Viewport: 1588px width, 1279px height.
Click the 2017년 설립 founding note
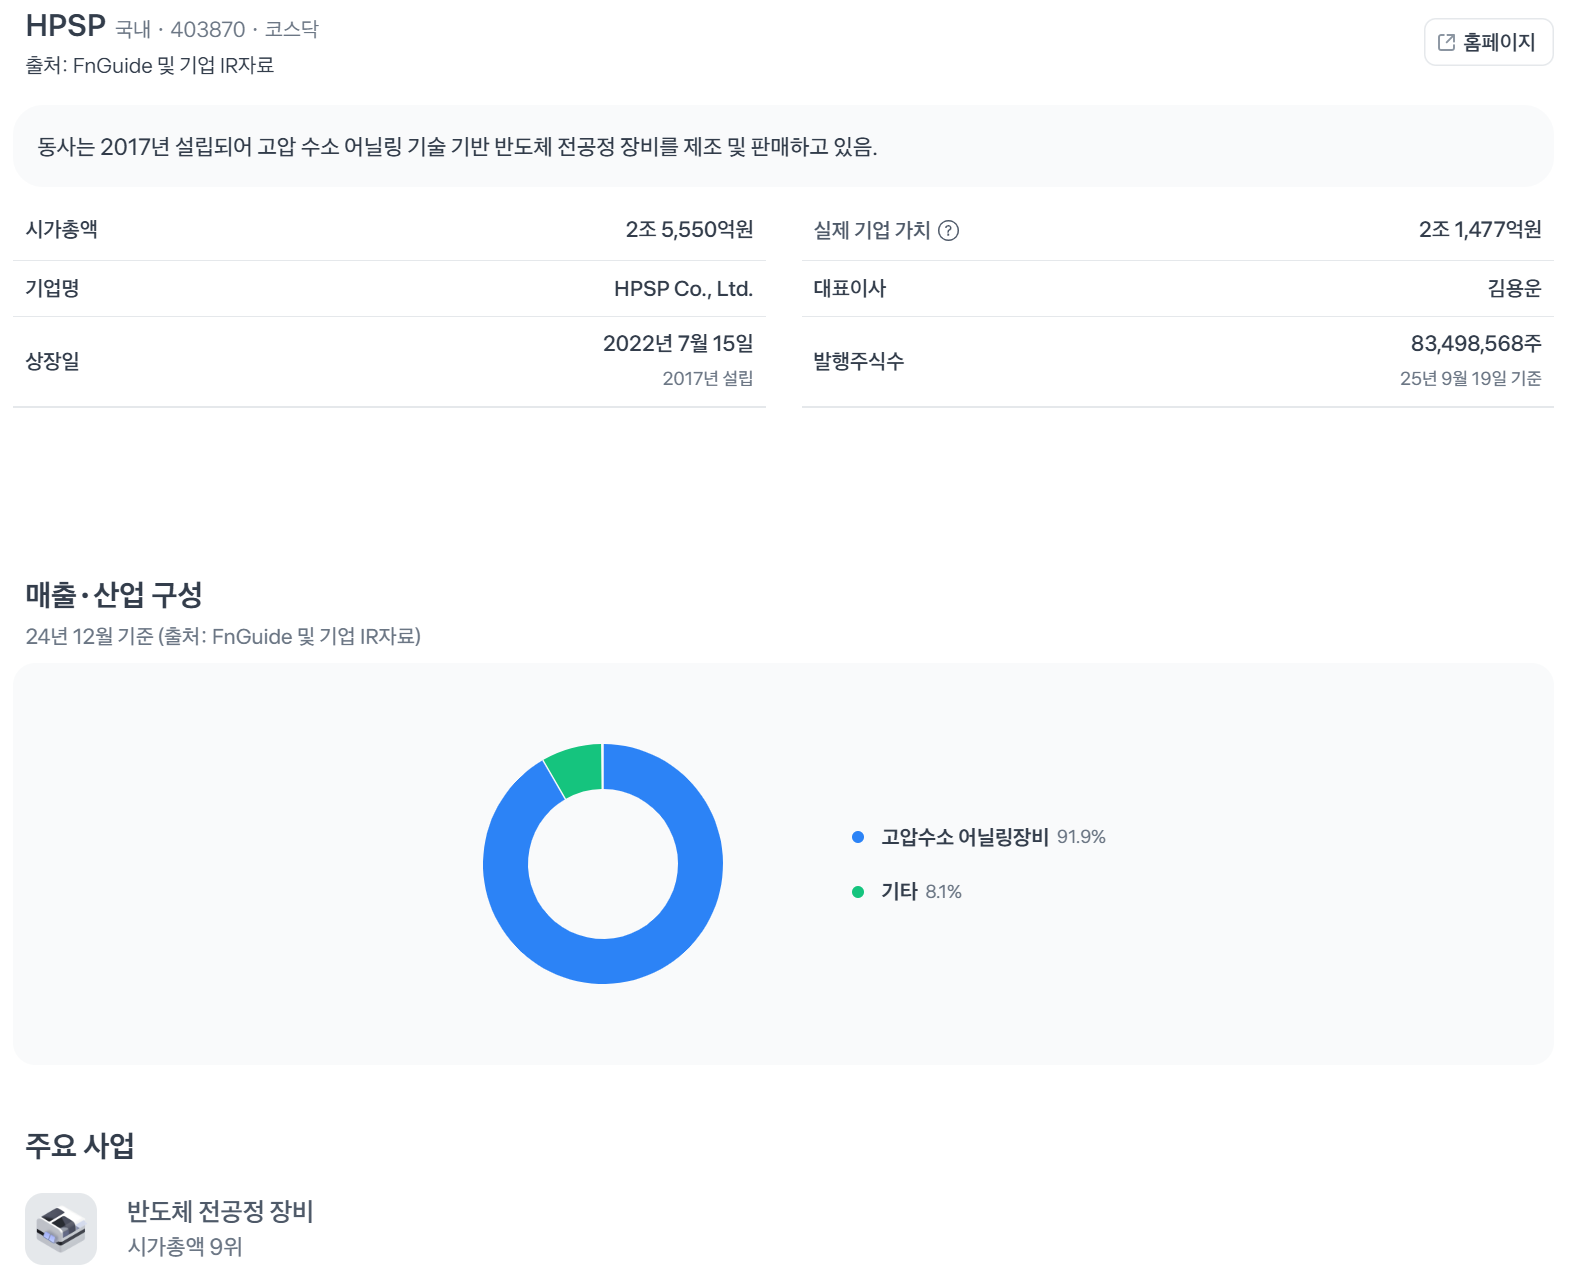coord(707,379)
